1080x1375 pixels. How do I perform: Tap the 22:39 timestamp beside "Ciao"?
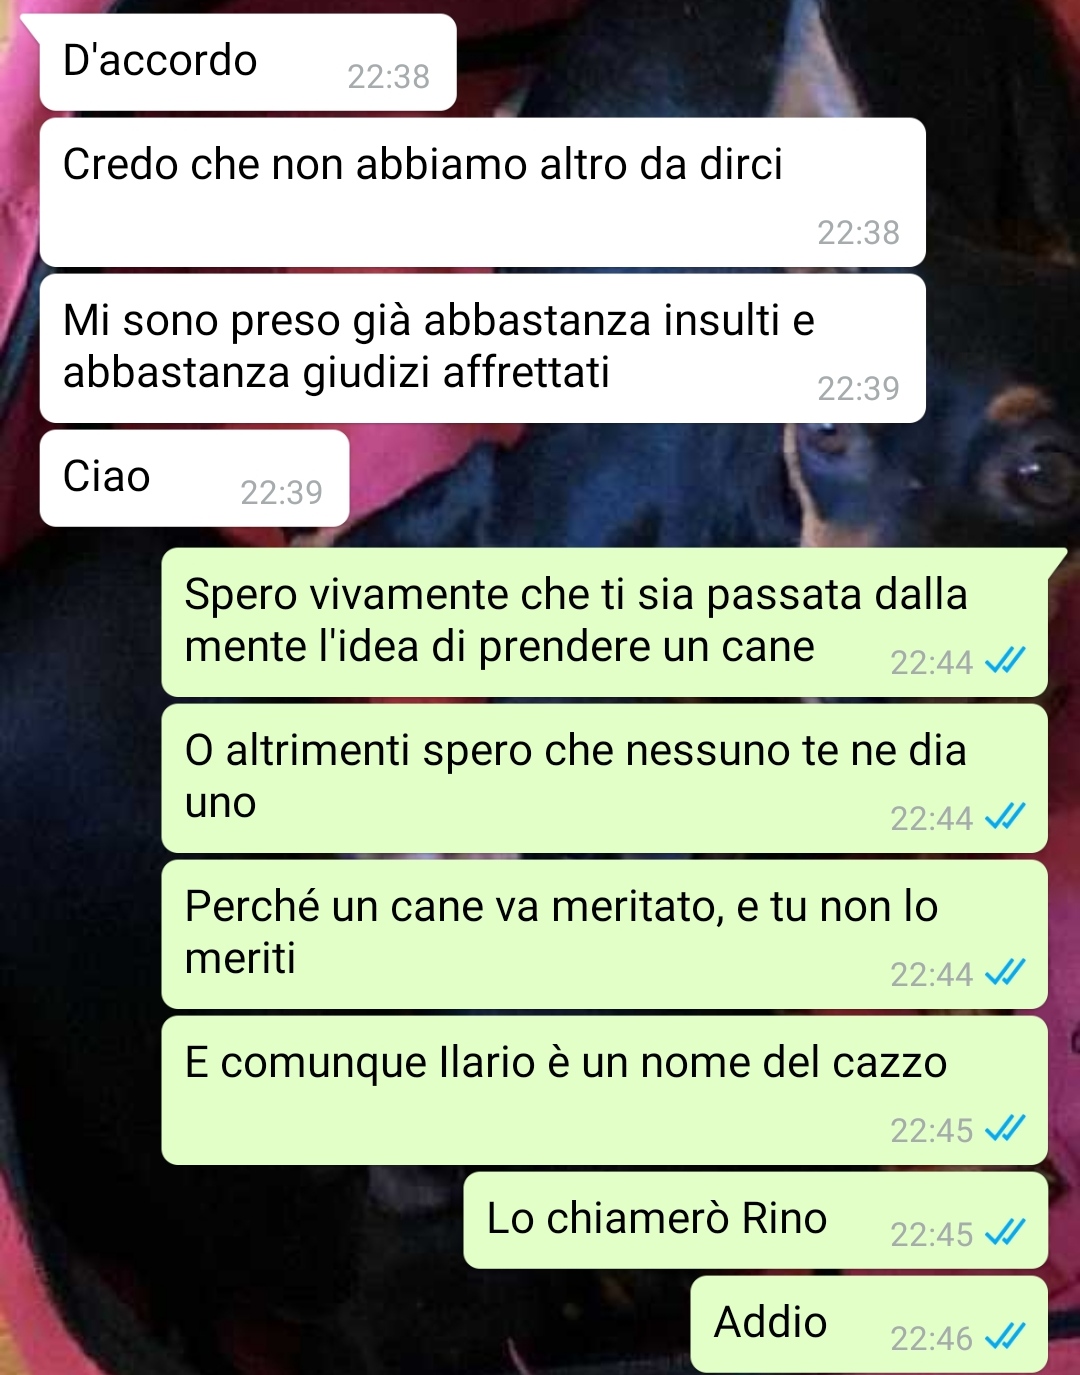point(281,492)
